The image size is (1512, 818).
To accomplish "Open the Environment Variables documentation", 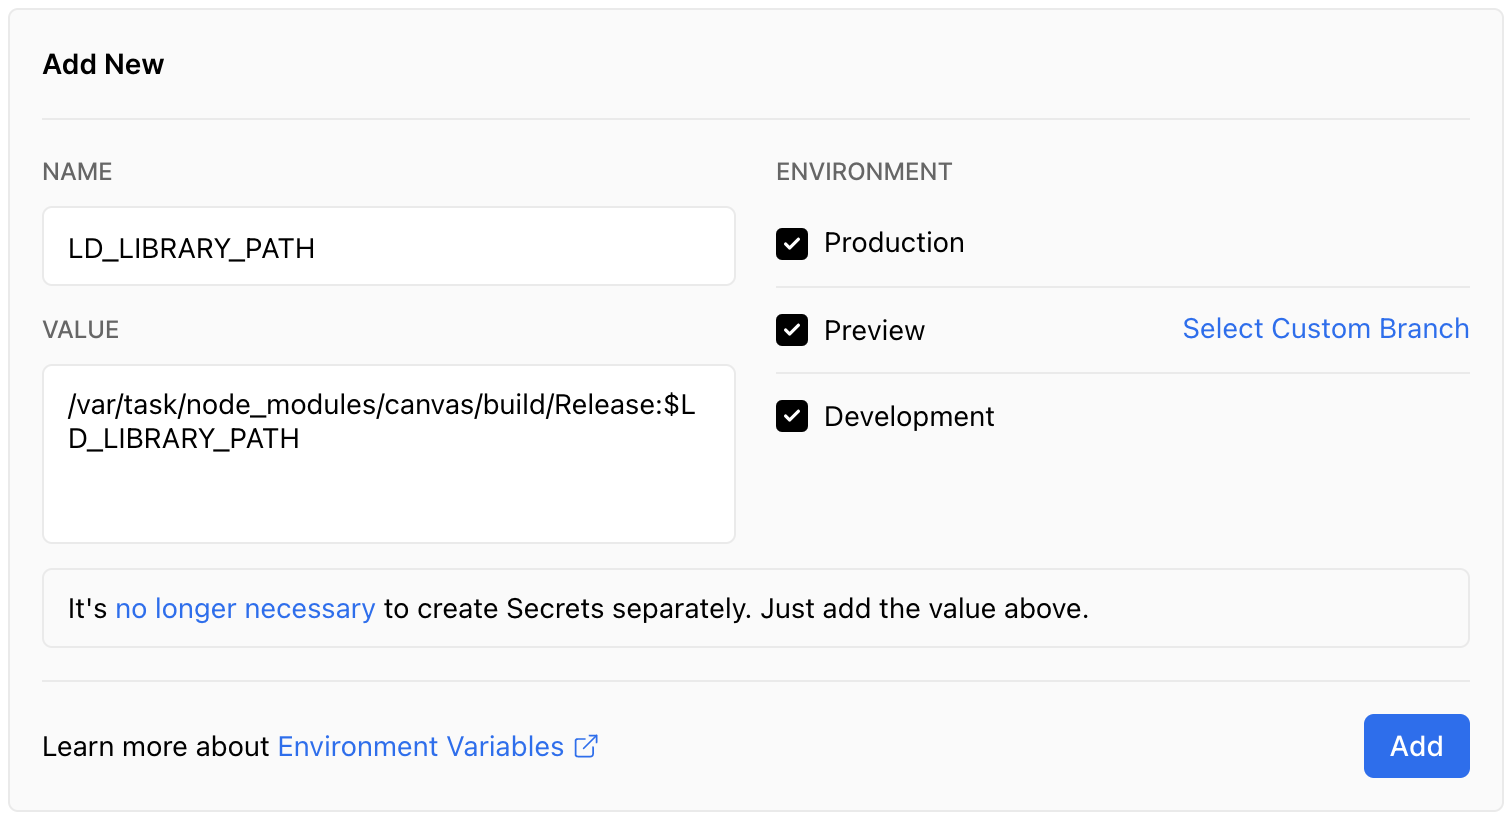I will (420, 746).
